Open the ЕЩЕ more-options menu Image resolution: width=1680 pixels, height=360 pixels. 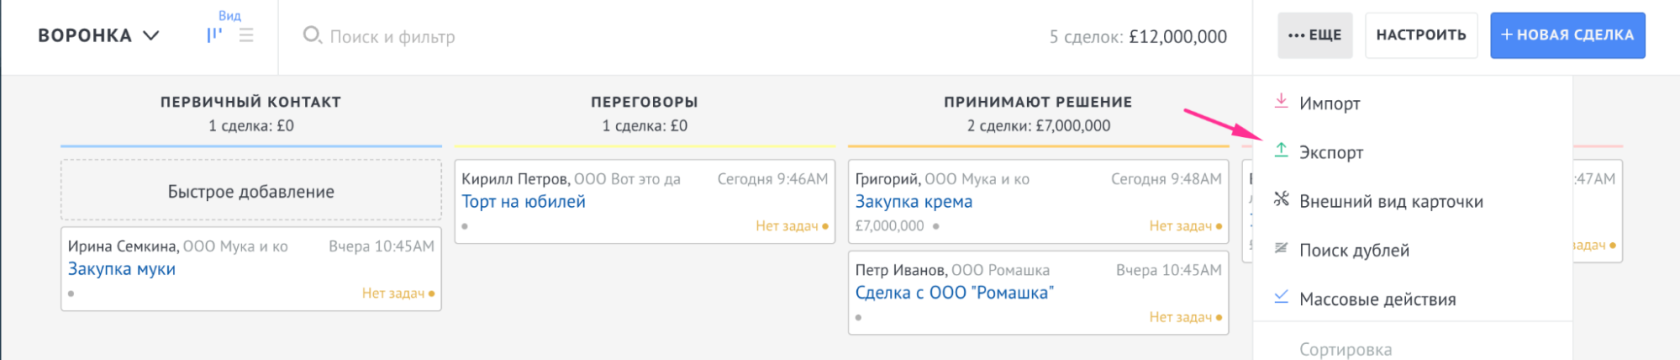coord(1314,35)
